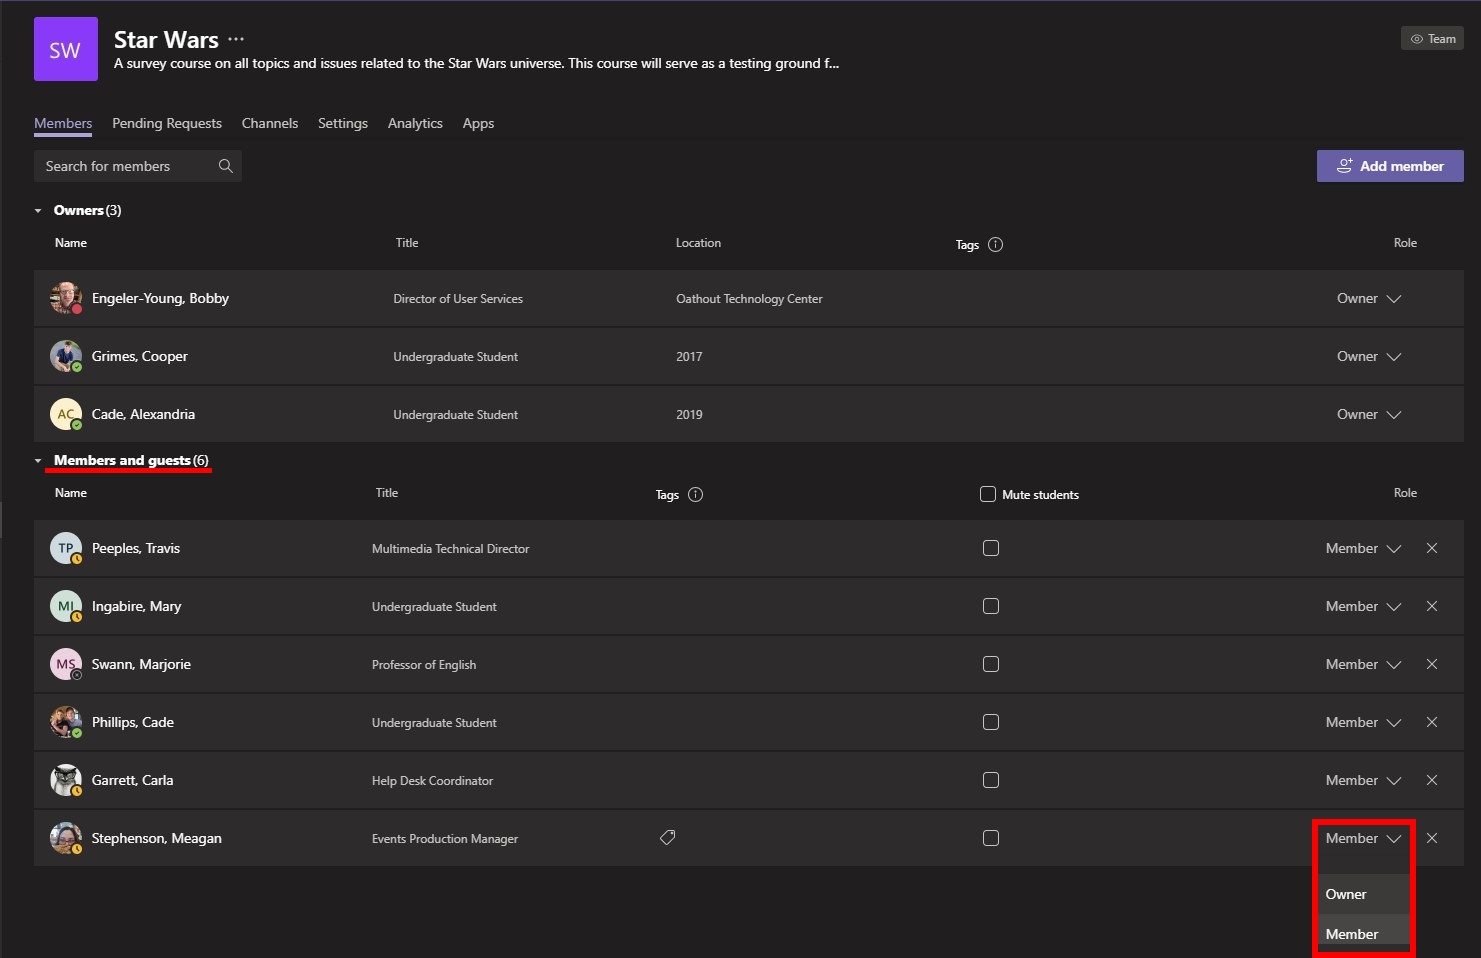This screenshot has width=1481, height=958.
Task: Open the Analytics tab
Action: point(415,123)
